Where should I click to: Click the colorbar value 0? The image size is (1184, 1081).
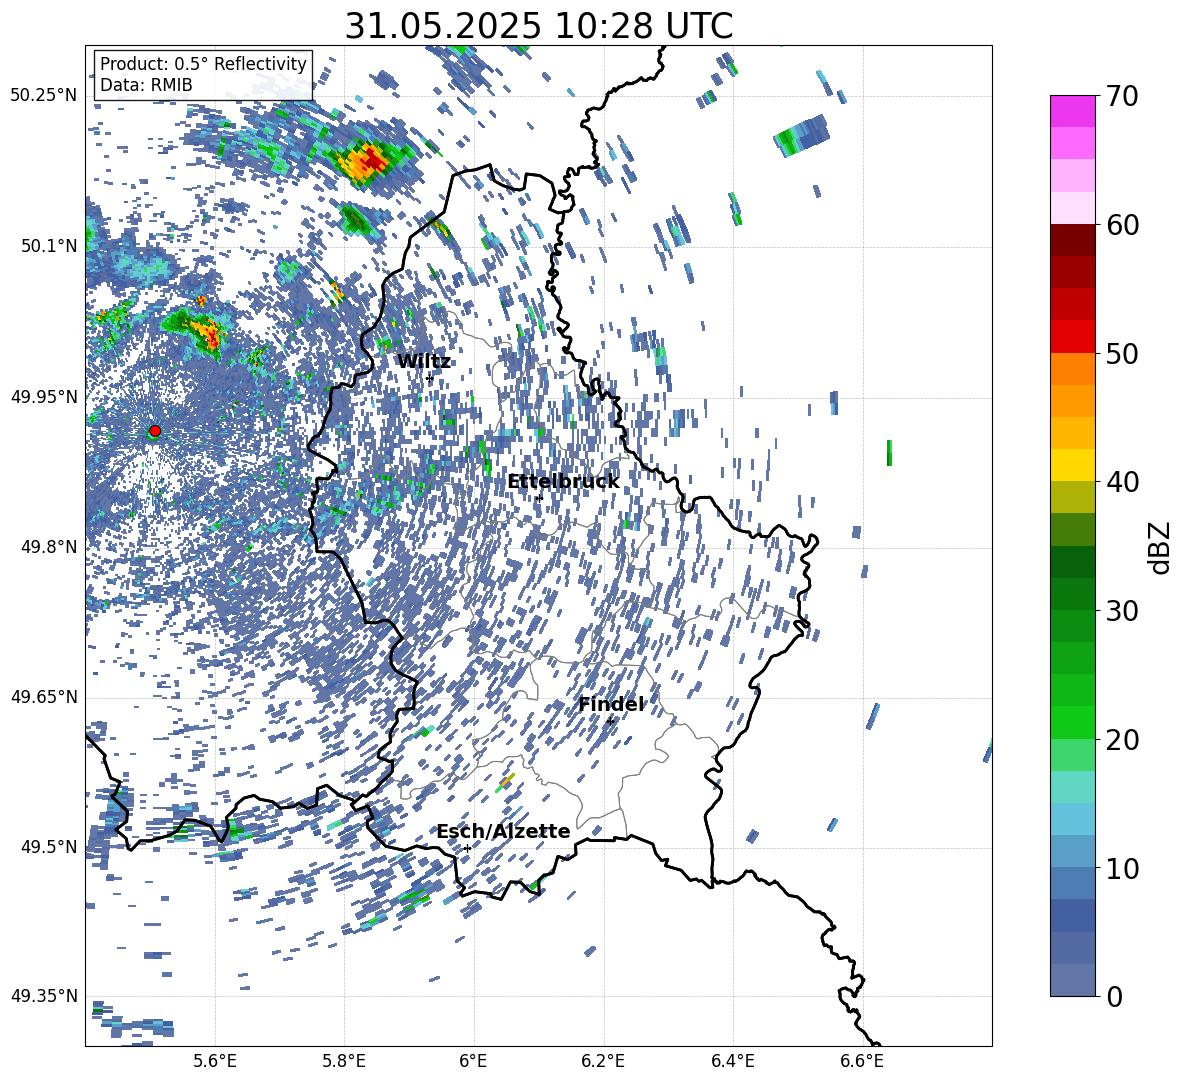tap(1114, 996)
